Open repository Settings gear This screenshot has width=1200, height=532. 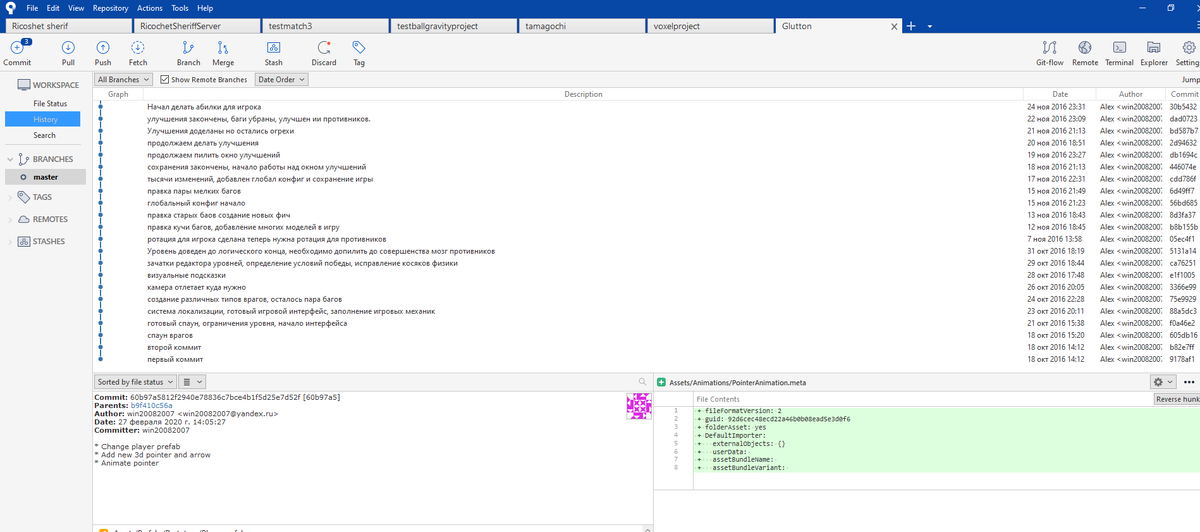click(x=1187, y=47)
